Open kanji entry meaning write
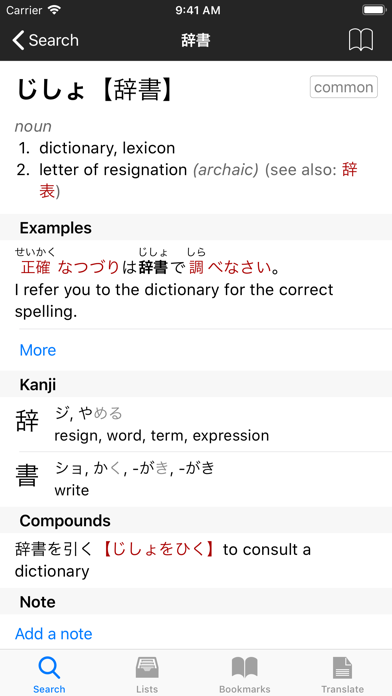The image size is (392, 696). click(196, 479)
